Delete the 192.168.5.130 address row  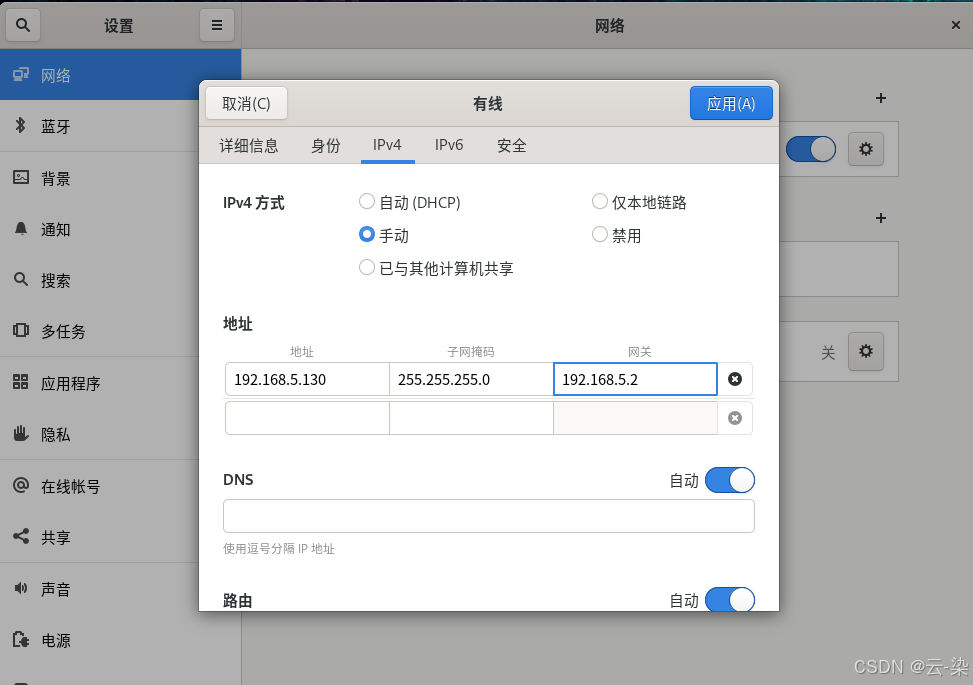pos(735,379)
